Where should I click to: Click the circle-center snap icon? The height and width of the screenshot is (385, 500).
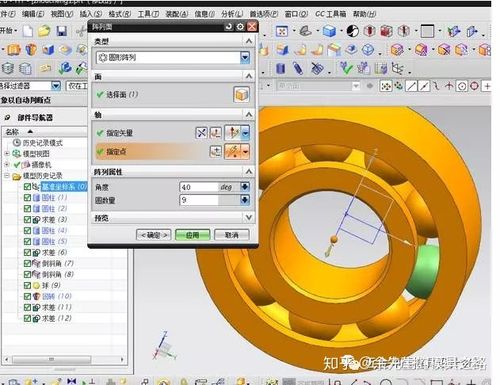point(462,86)
